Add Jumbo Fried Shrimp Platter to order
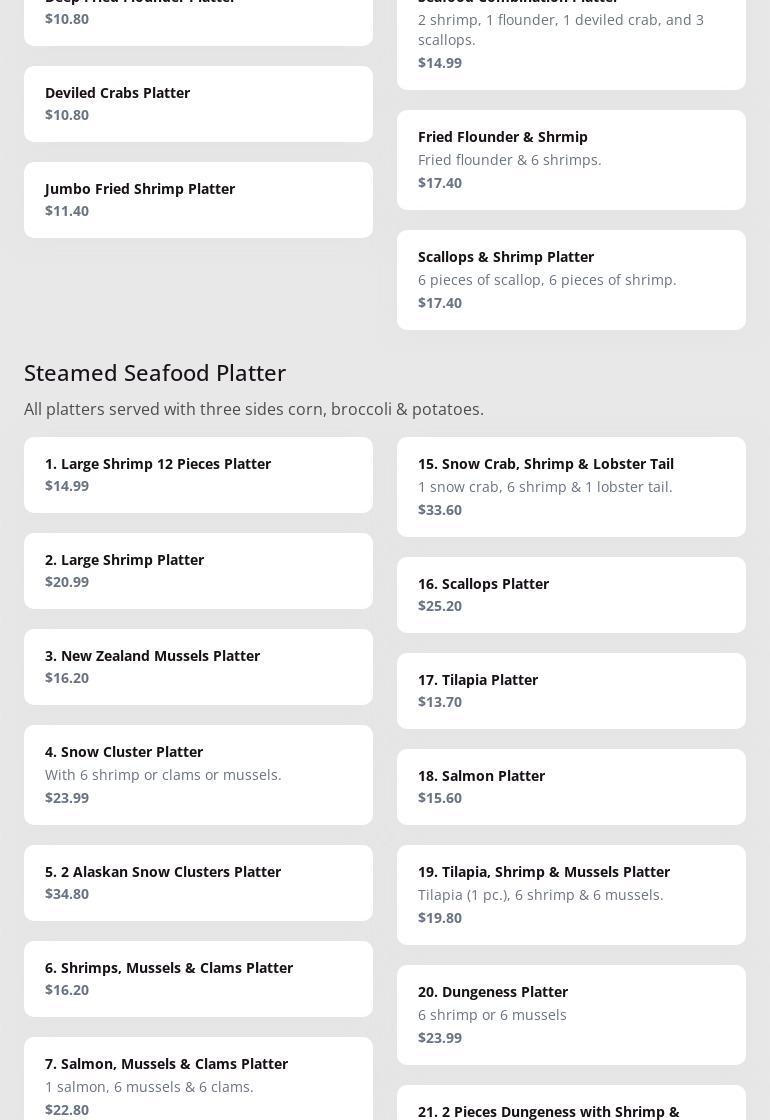Screen dimensions: 770x1120 198,200
